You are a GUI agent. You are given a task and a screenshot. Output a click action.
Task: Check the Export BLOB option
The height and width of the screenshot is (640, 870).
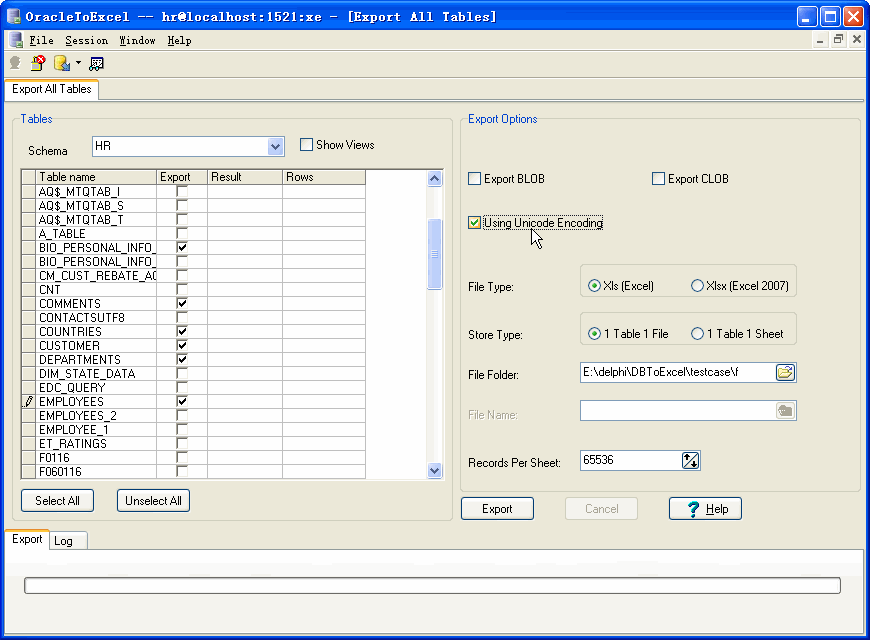[x=474, y=179]
